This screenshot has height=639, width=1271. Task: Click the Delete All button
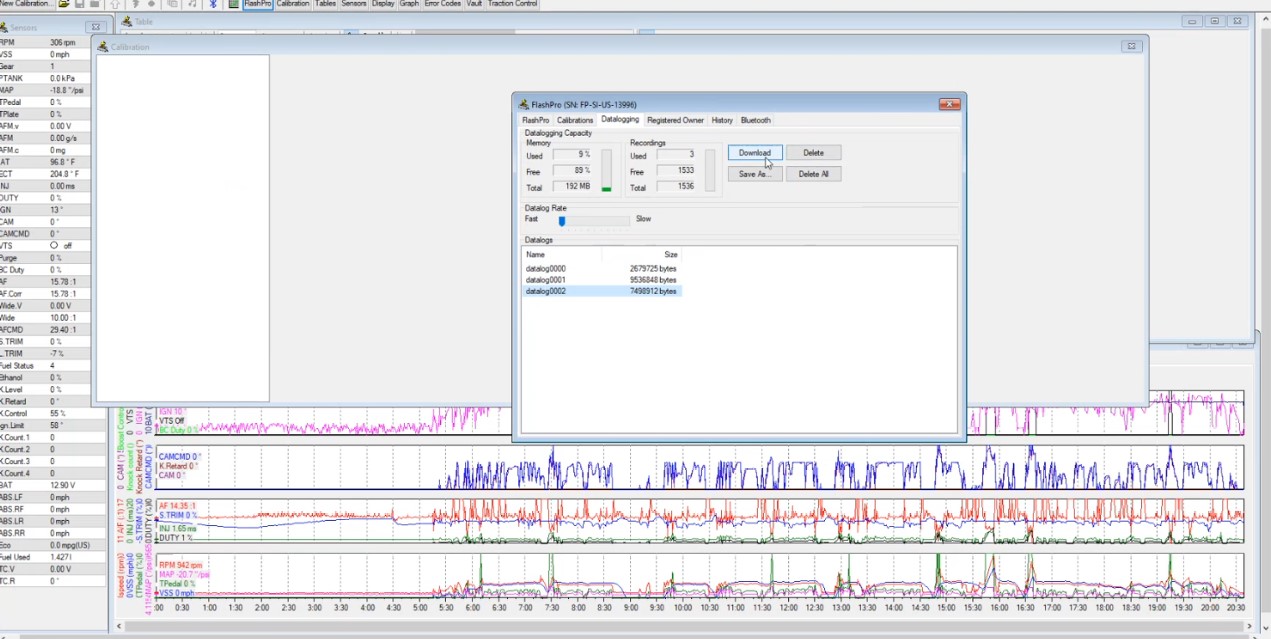coord(813,174)
